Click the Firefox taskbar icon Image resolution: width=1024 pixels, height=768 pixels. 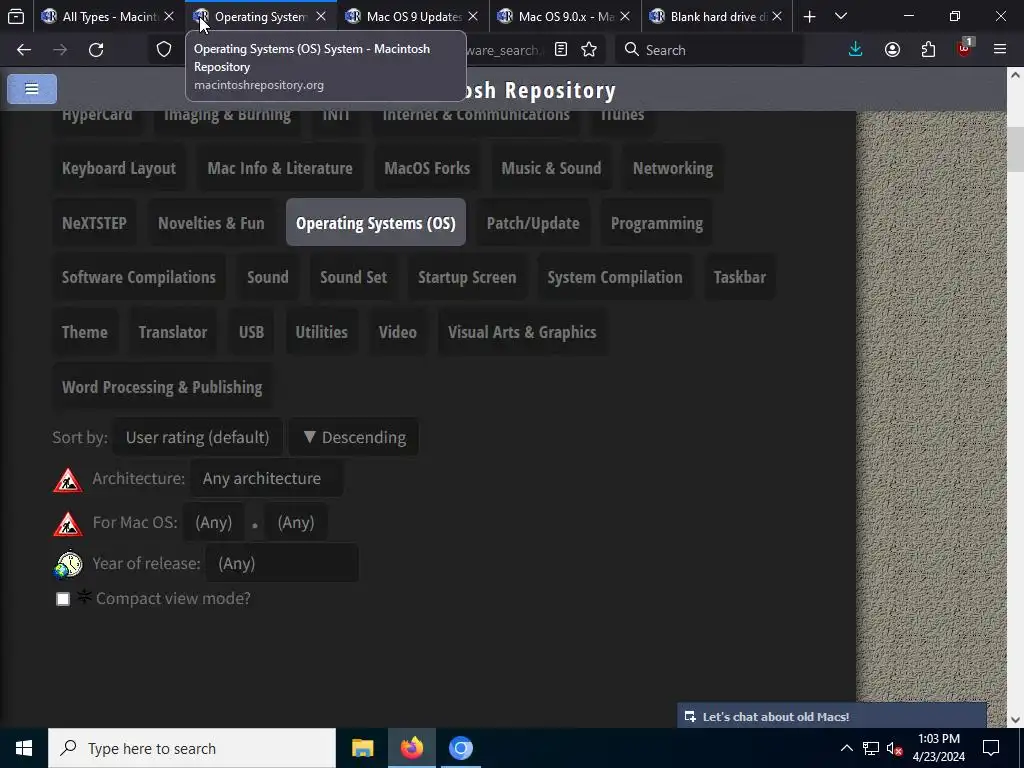click(412, 748)
